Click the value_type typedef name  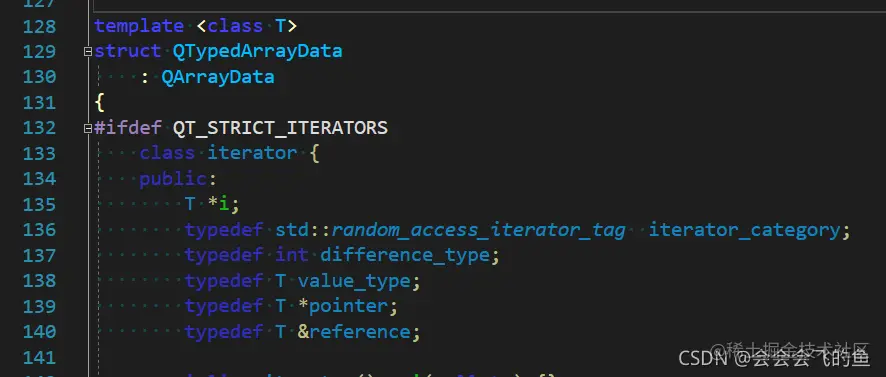[x=354, y=281]
